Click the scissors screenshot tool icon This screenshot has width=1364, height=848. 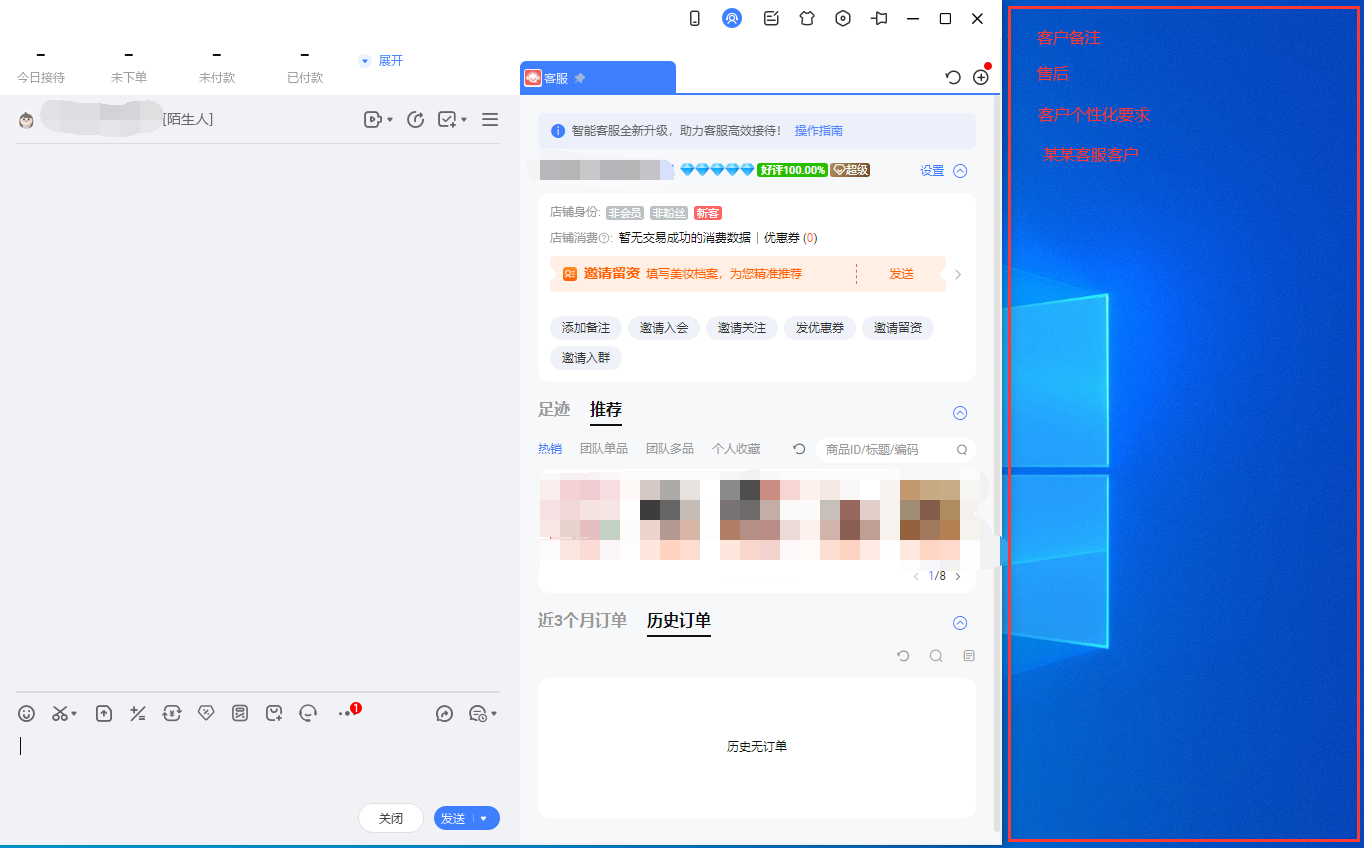61,713
